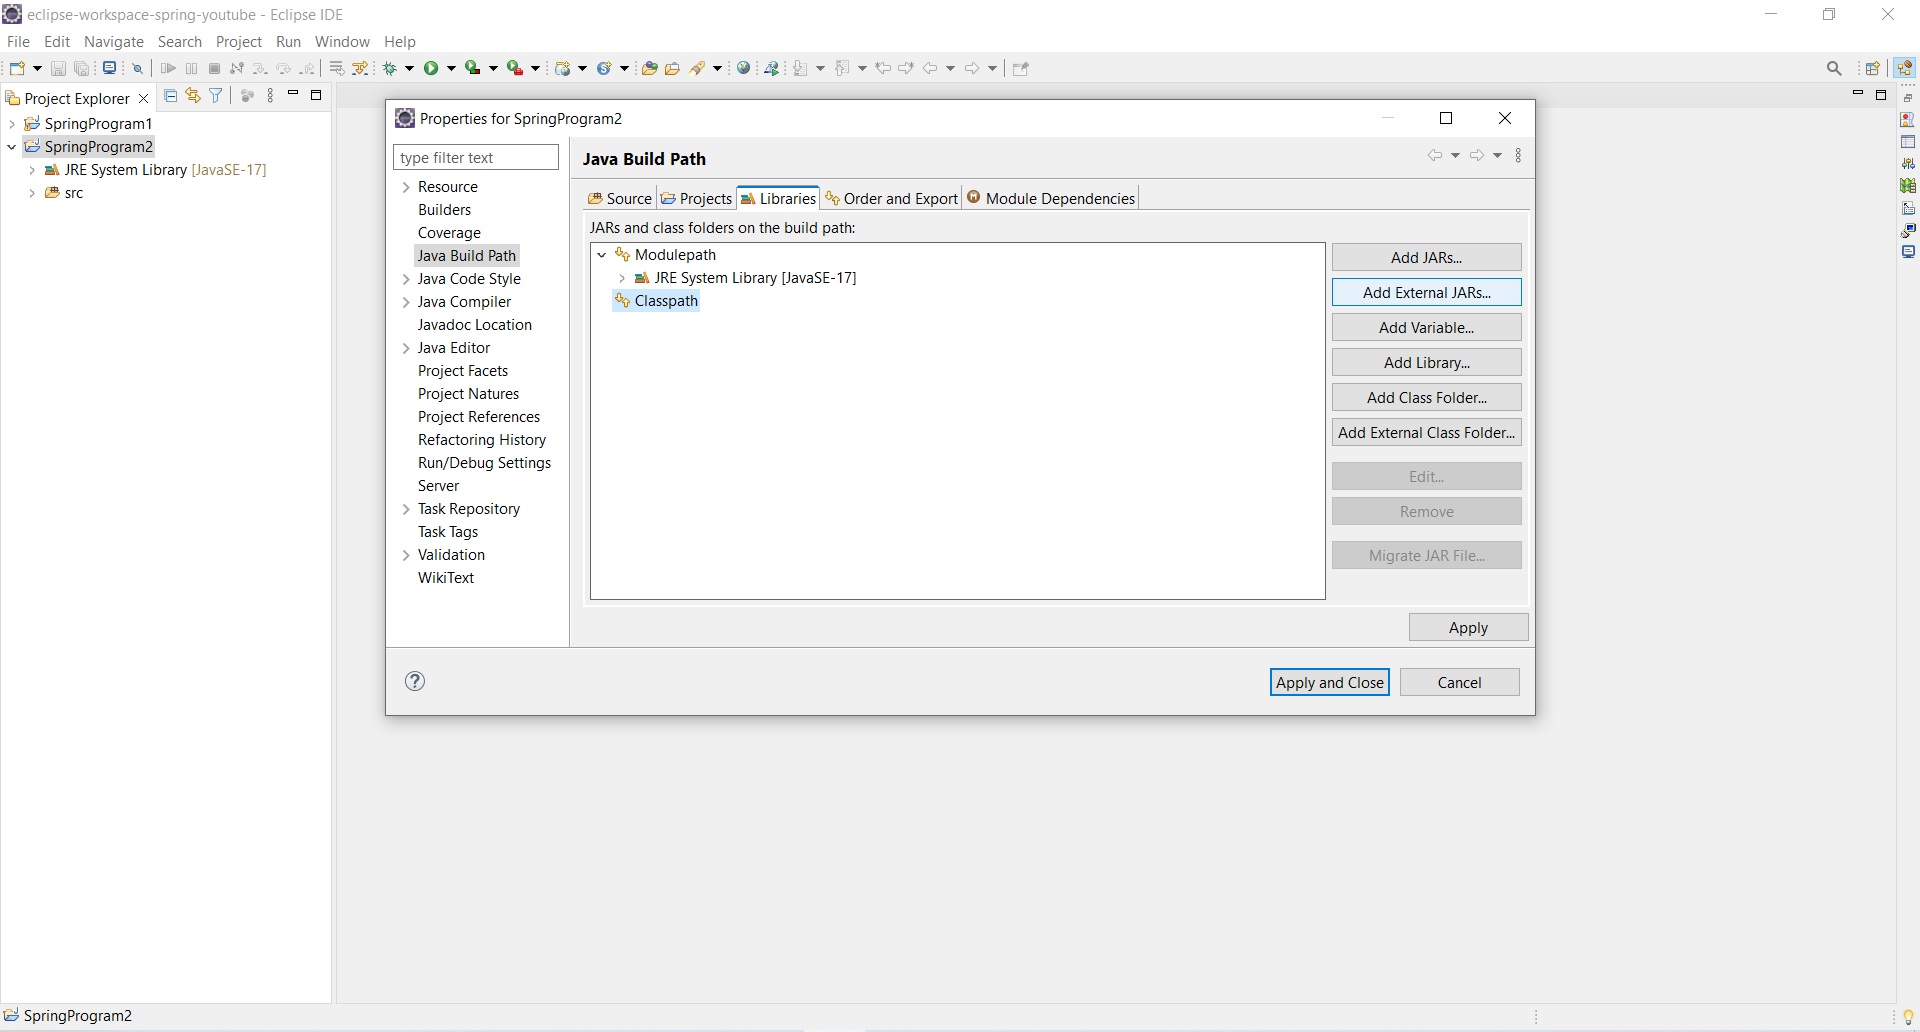
Task: Click the Add JARs... button
Action: 1427,257
